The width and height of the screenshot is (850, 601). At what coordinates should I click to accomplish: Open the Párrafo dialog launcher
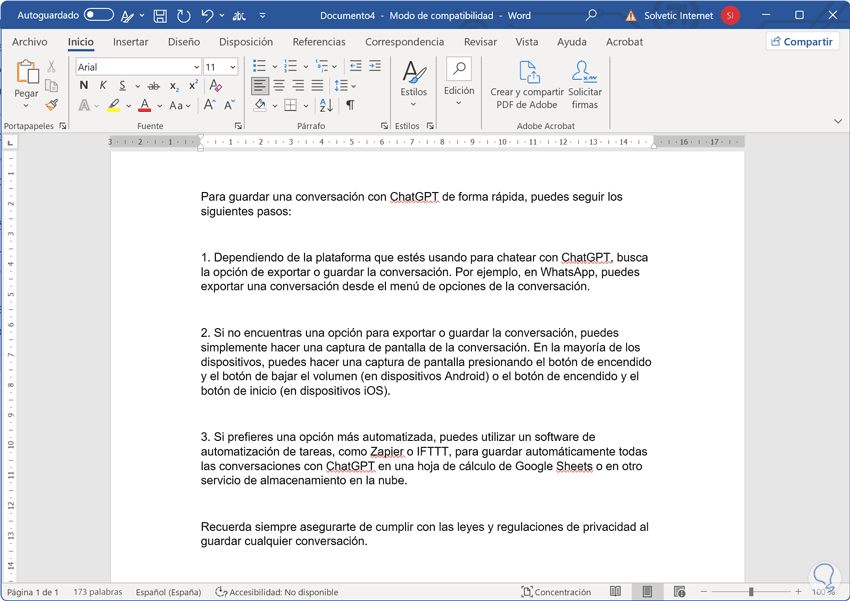coord(384,126)
